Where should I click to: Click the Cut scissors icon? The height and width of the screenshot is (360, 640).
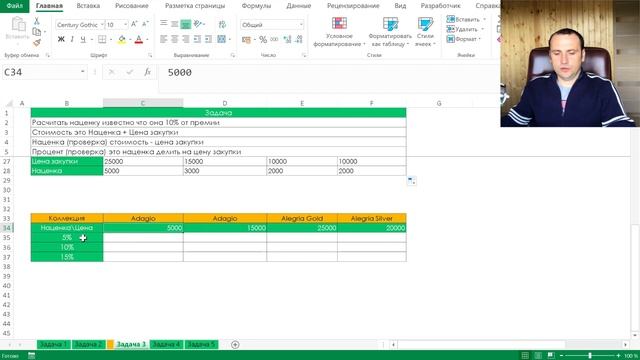click(36, 21)
